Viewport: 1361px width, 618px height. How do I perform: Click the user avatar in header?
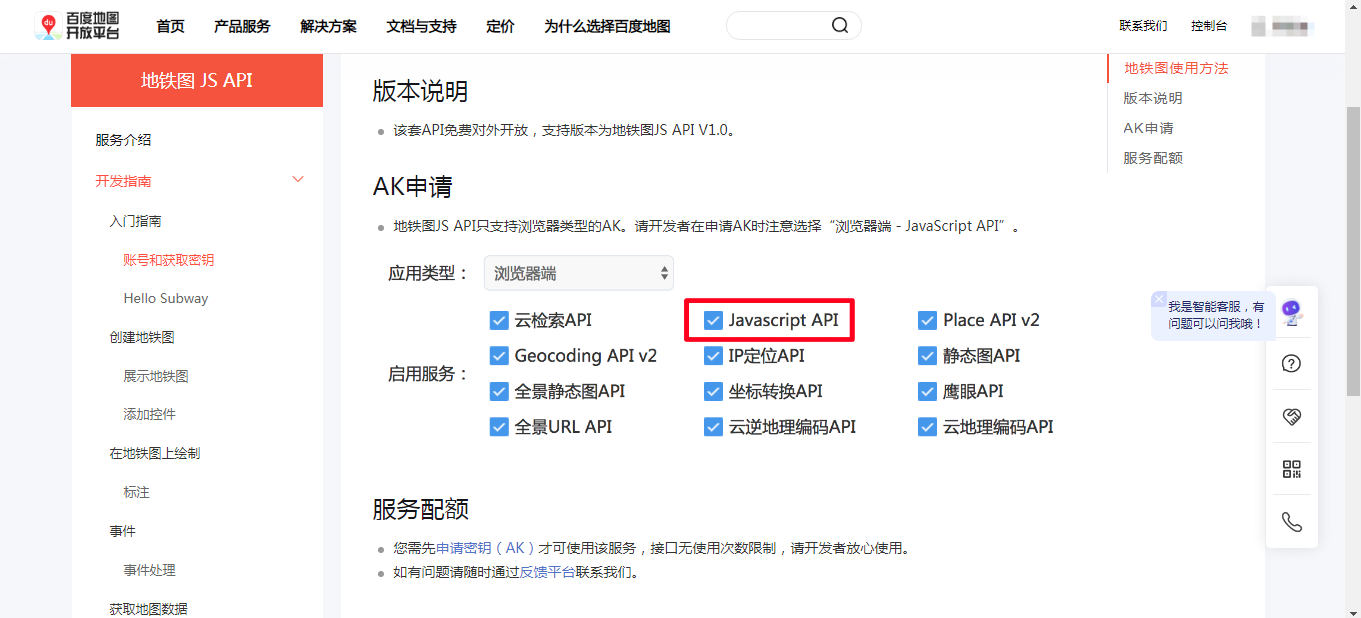(1258, 26)
